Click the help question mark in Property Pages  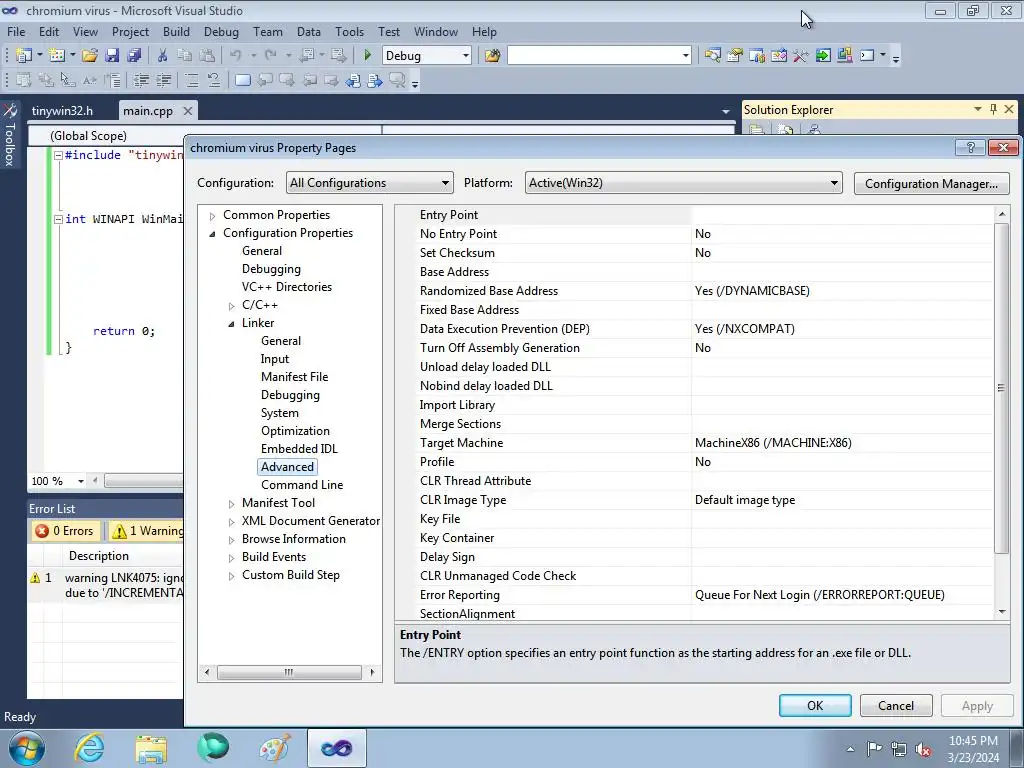click(x=970, y=148)
